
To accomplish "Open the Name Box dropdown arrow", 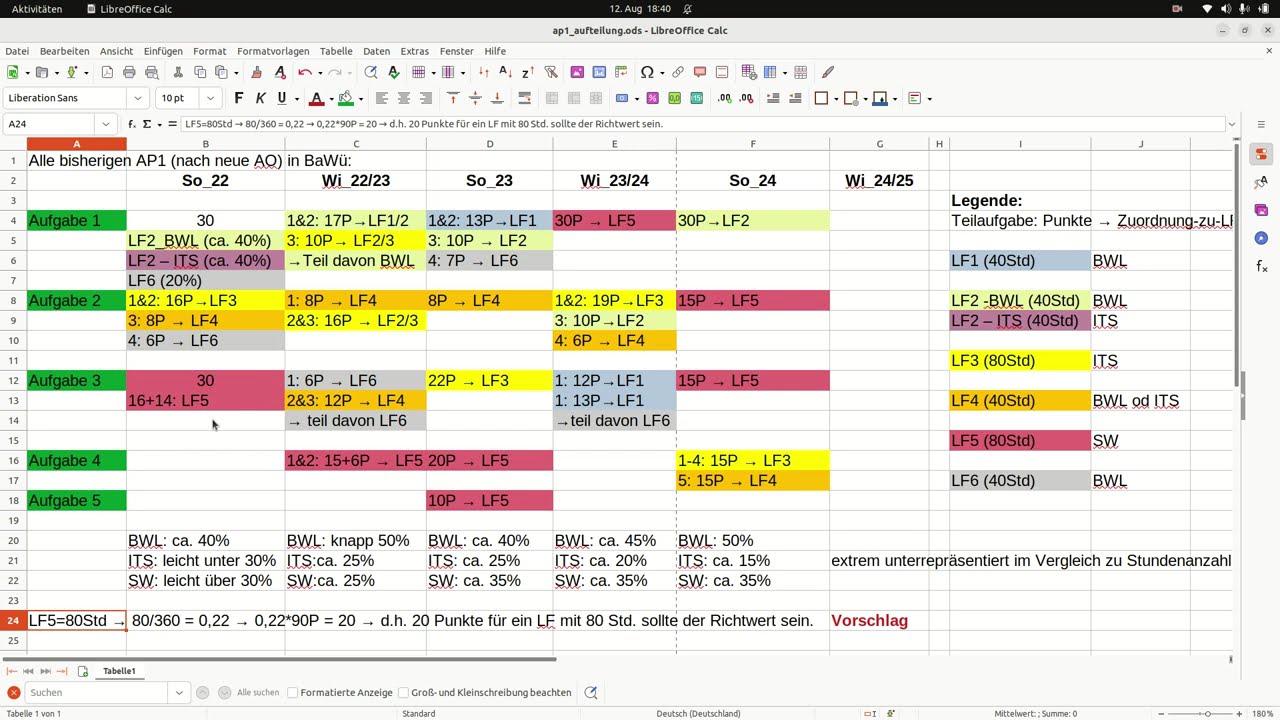I will point(106,124).
